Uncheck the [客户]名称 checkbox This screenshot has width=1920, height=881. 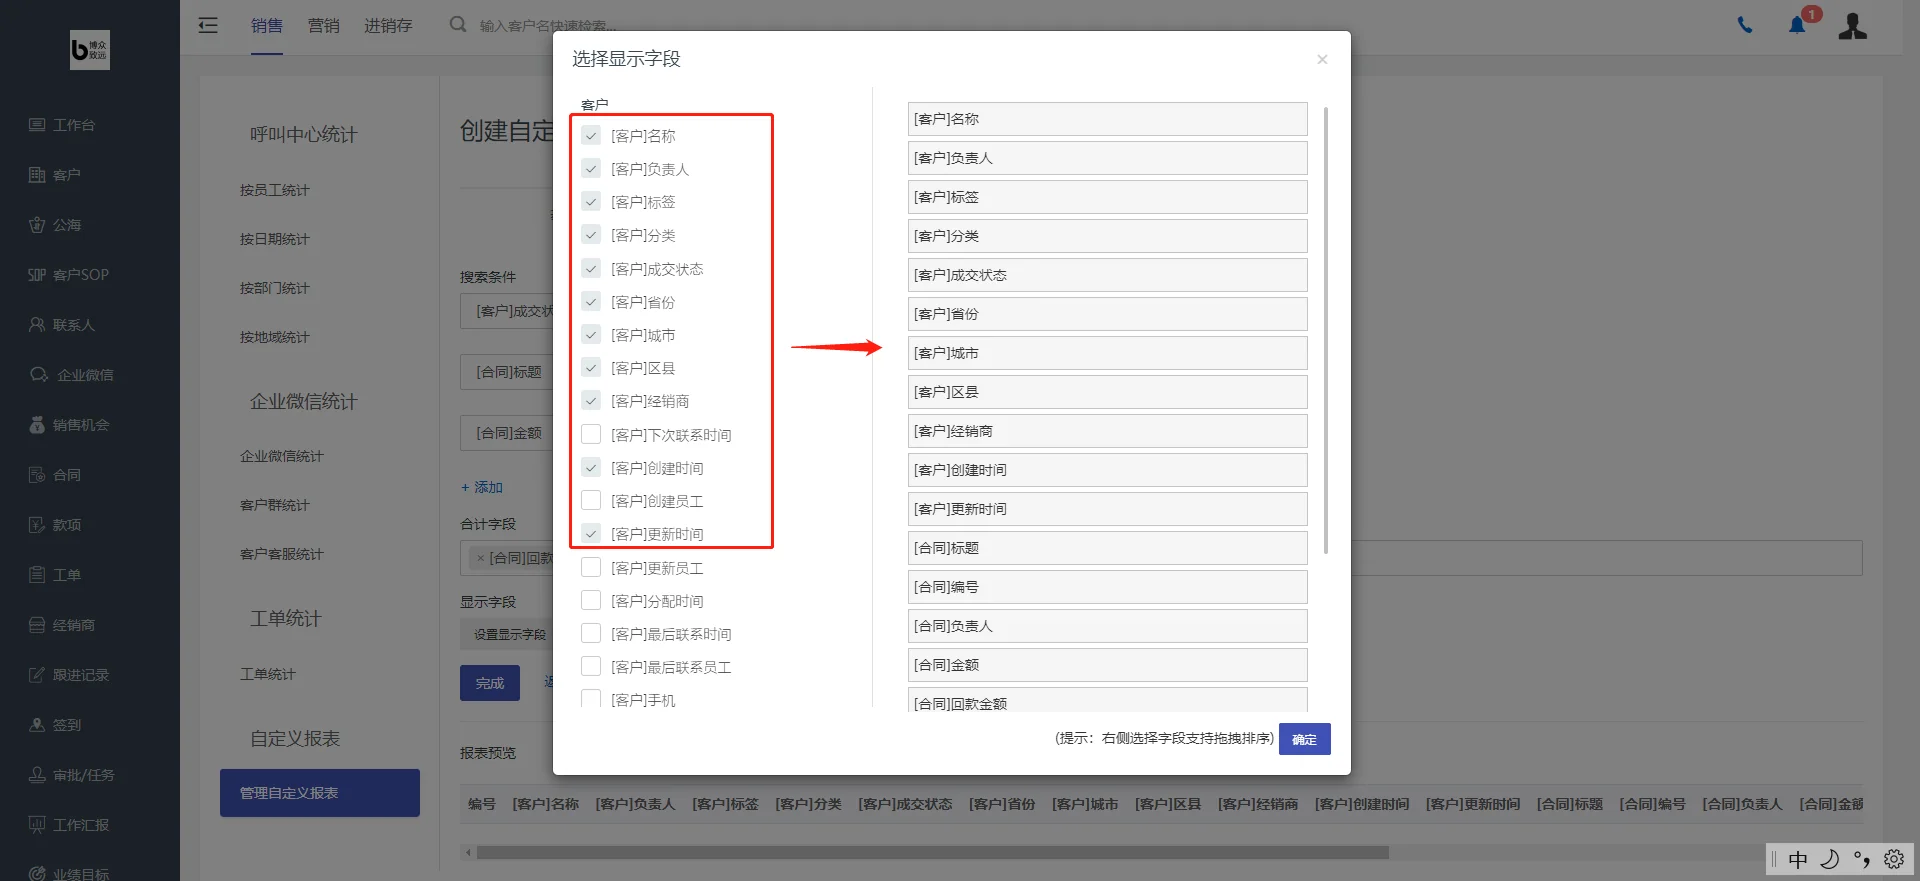pyautogui.click(x=591, y=135)
